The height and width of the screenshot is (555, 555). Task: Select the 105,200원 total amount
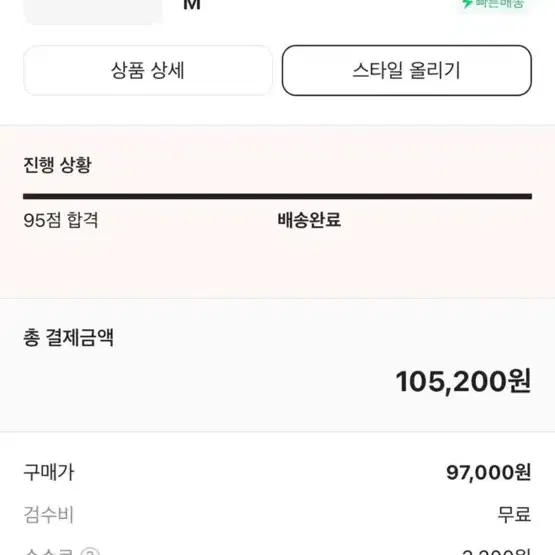(463, 382)
